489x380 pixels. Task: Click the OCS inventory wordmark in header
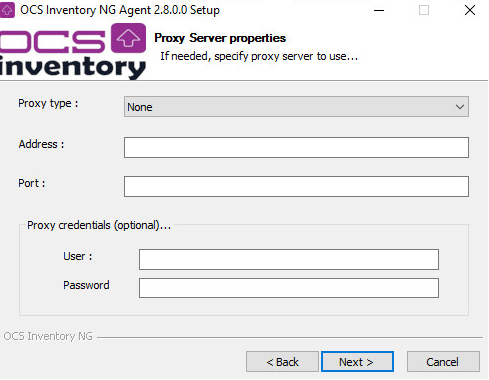click(x=73, y=52)
